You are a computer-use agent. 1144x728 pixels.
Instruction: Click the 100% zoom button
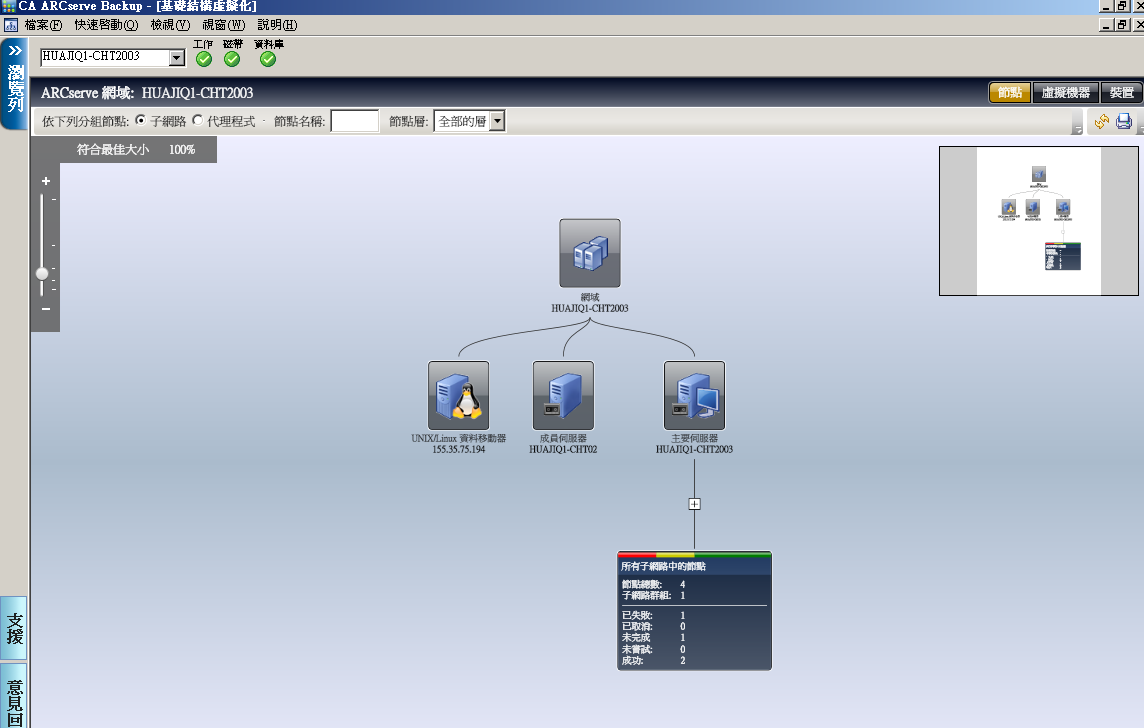coord(182,150)
